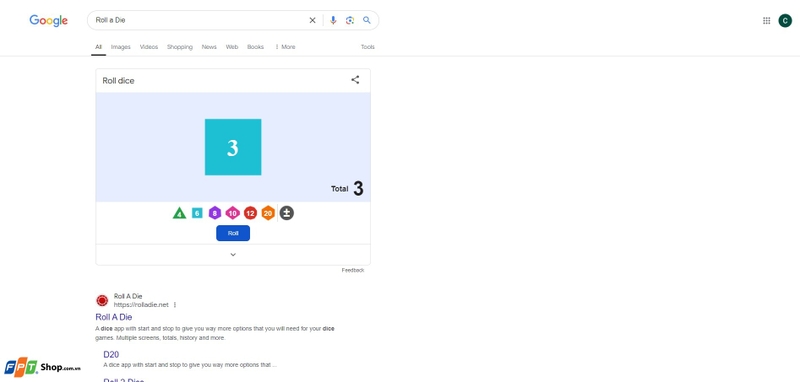Open the Google apps grid

coord(766,20)
